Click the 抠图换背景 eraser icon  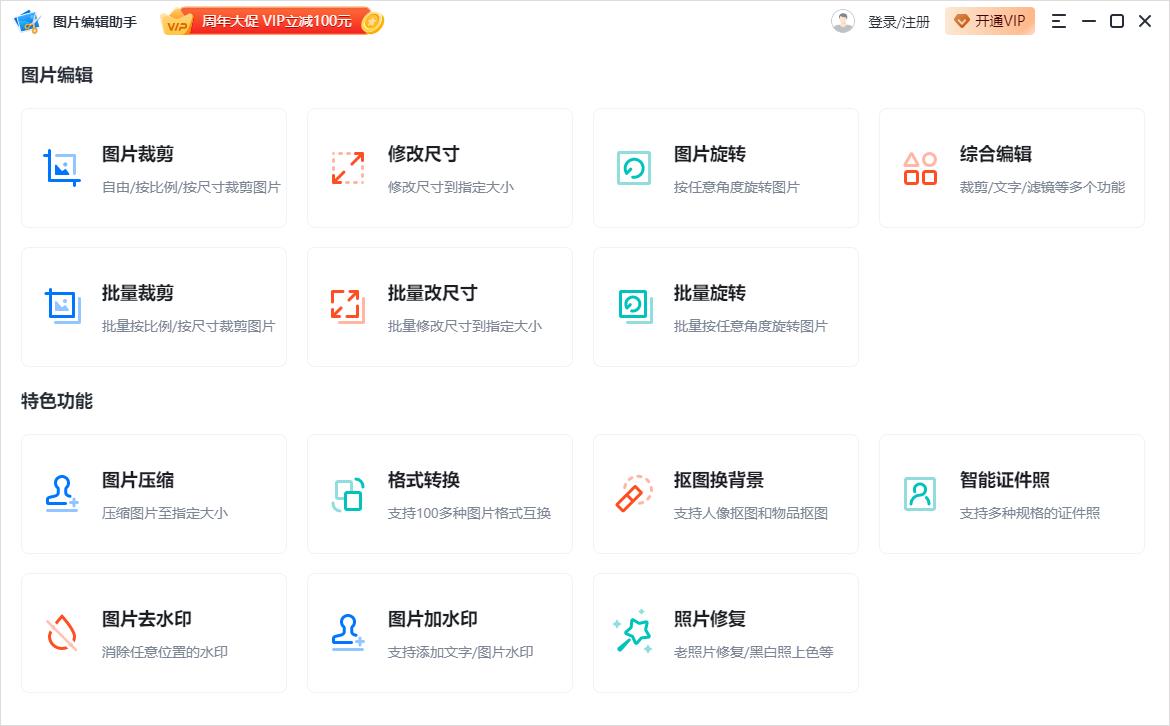pos(634,494)
